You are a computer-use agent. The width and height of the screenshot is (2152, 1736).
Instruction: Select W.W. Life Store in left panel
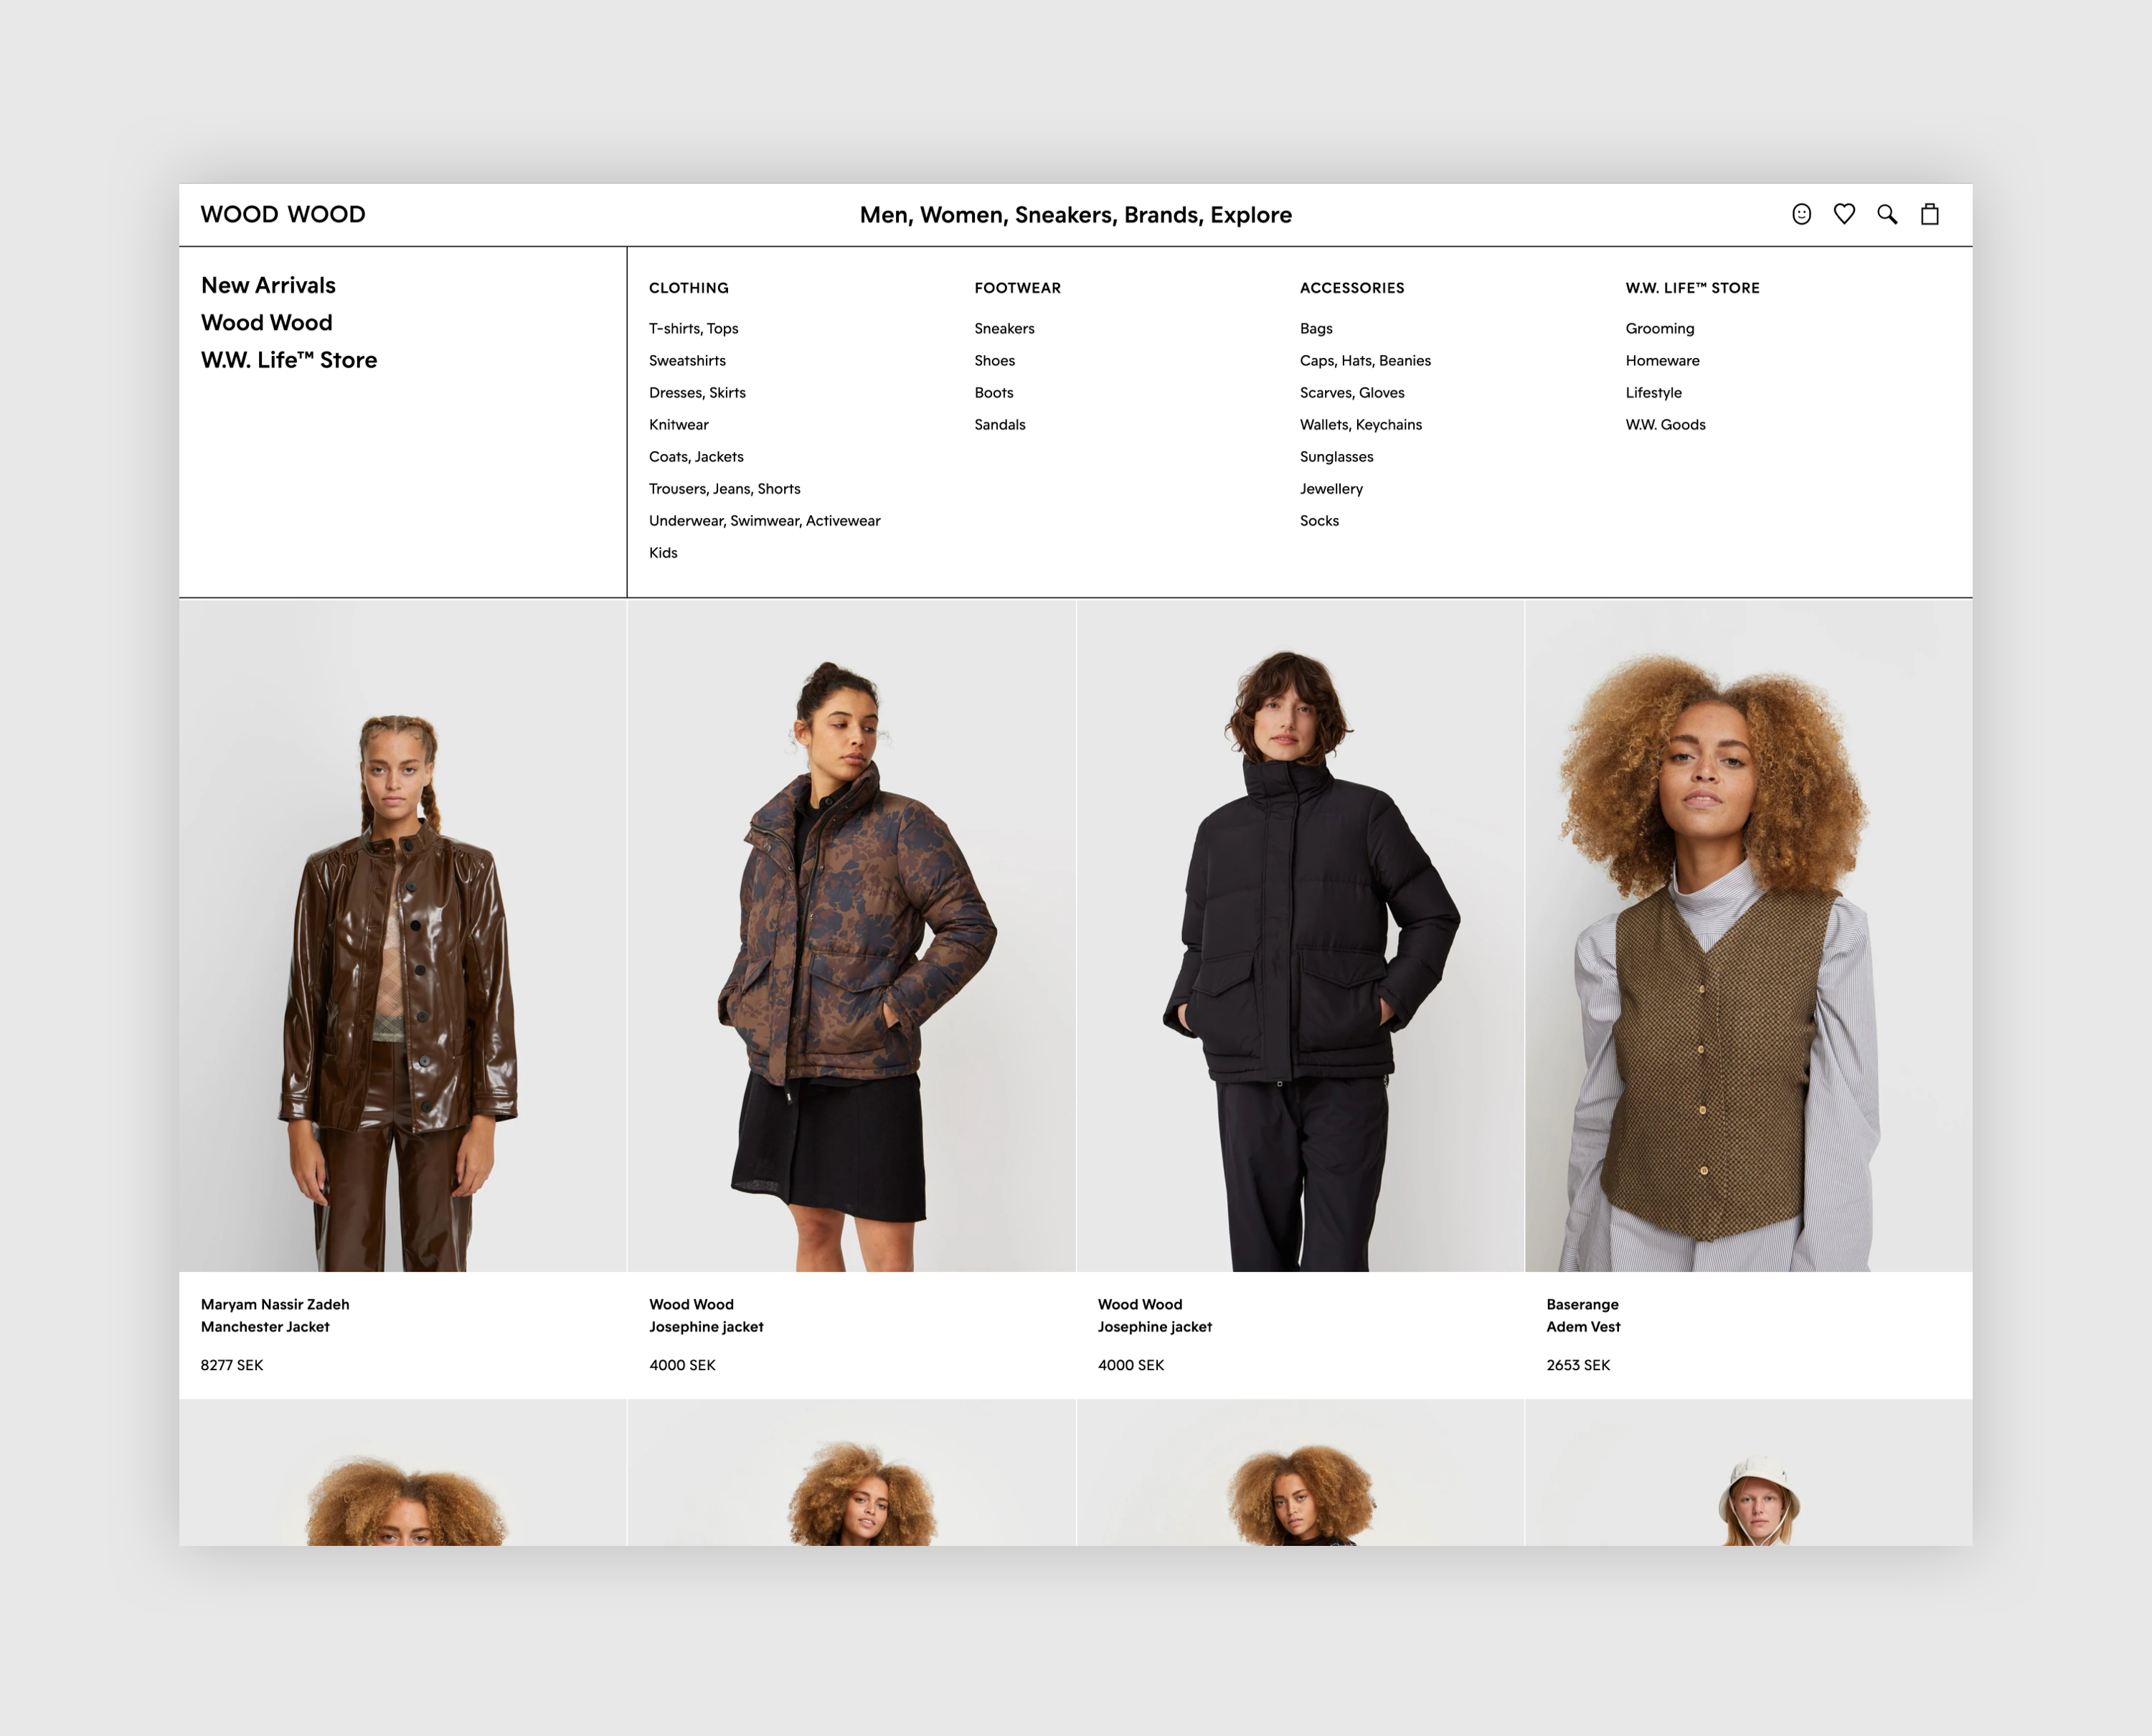[x=289, y=360]
